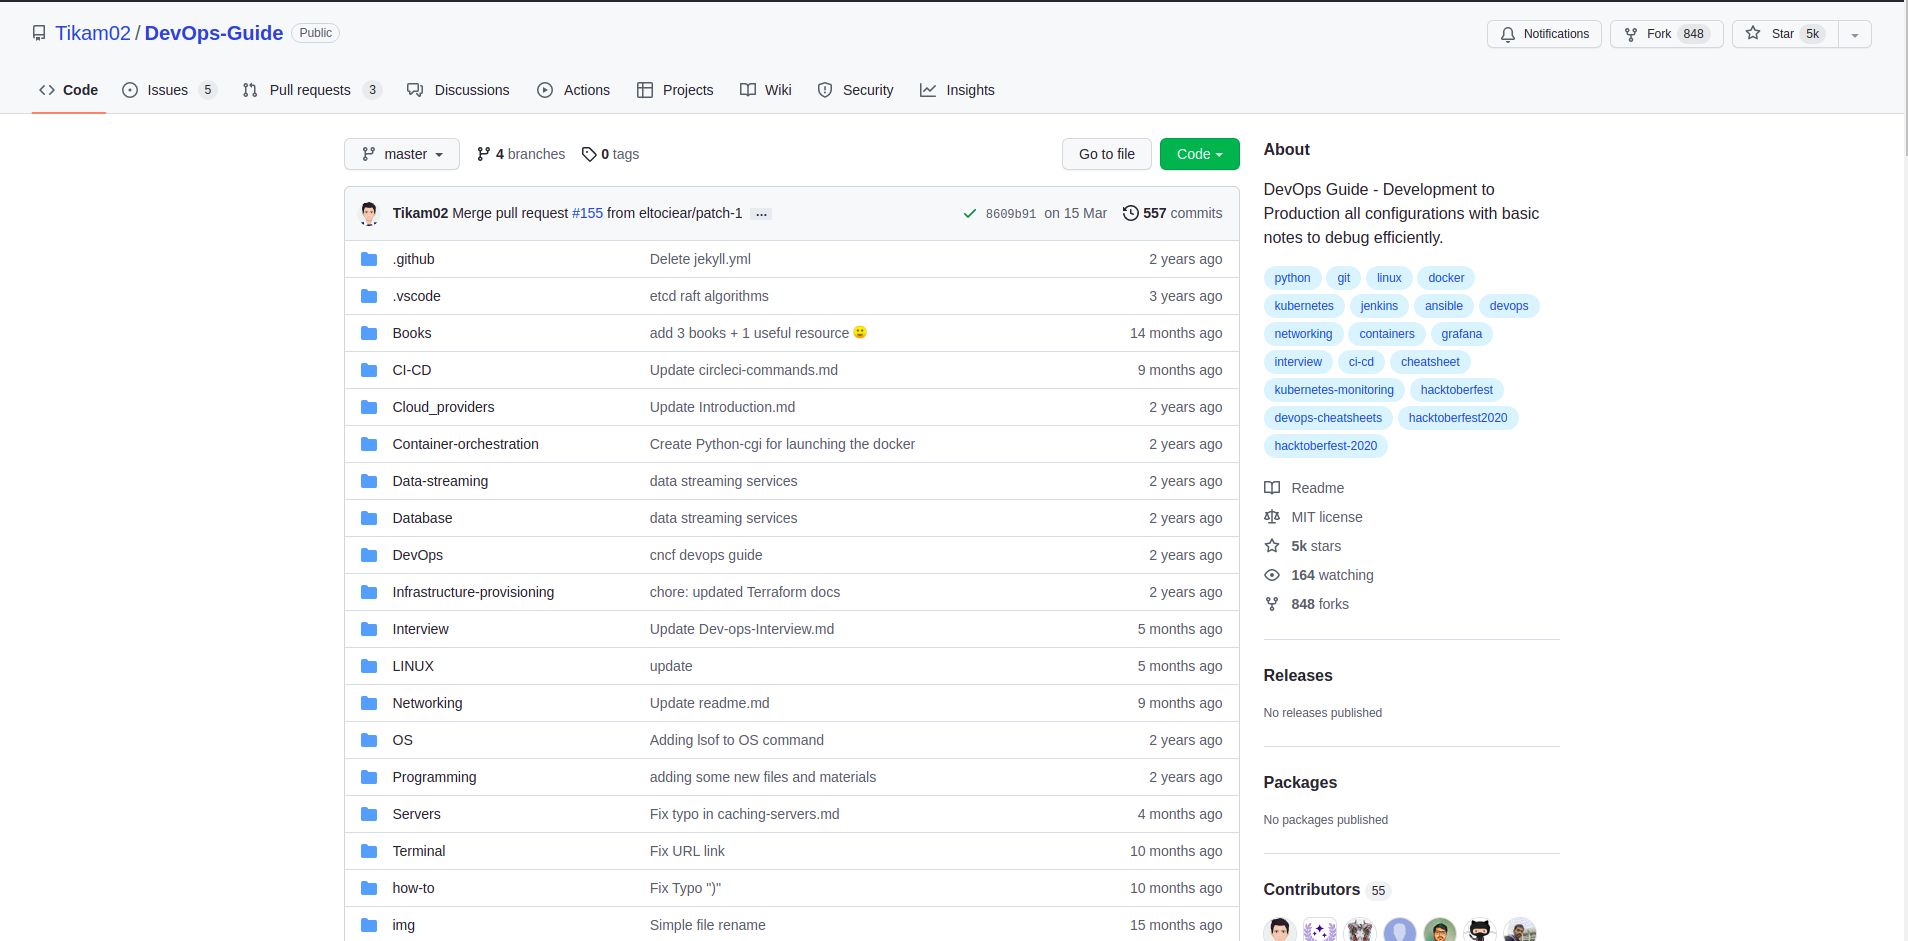This screenshot has height=941, width=1908.
Task: Click the Go to file button
Action: pyautogui.click(x=1107, y=154)
